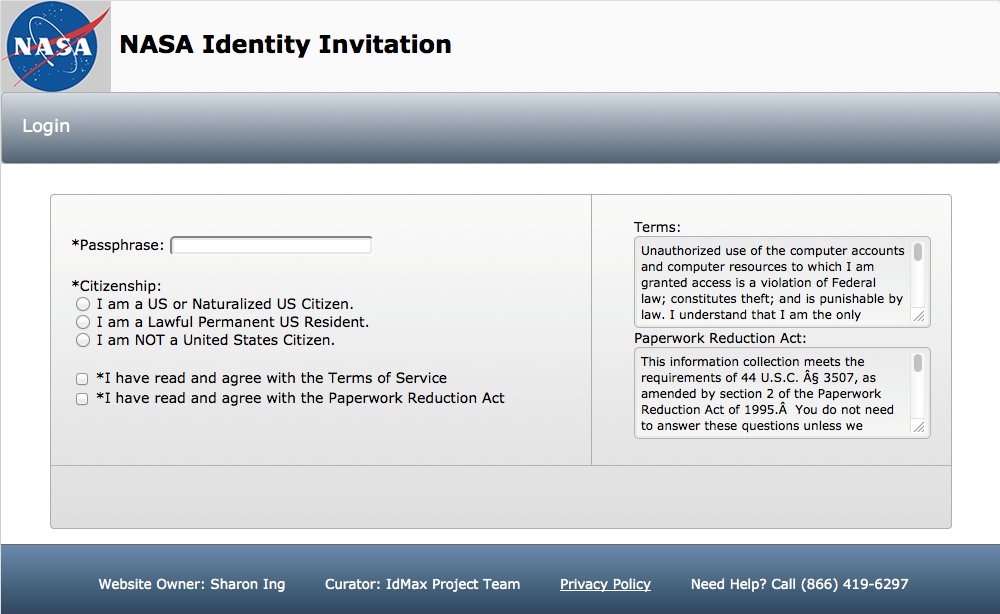
Task: Click inside the Paperwork Reduction Act text
Action: click(x=772, y=393)
